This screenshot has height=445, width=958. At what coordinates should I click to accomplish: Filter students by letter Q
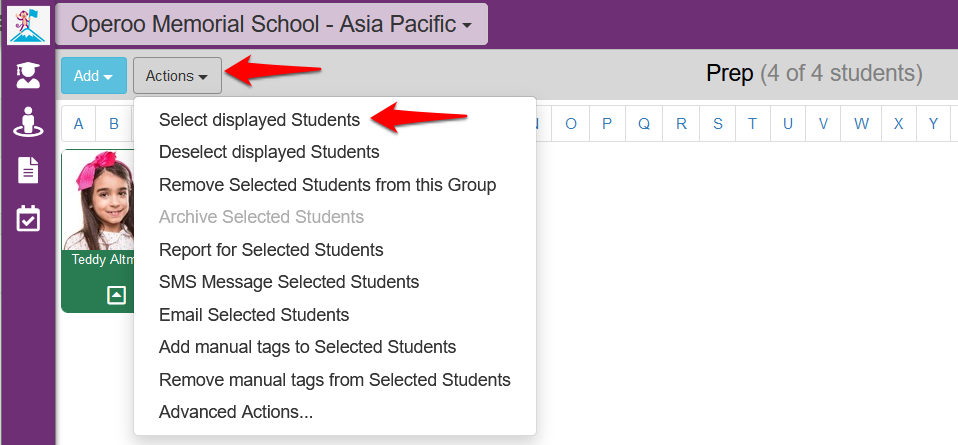pyautogui.click(x=644, y=123)
